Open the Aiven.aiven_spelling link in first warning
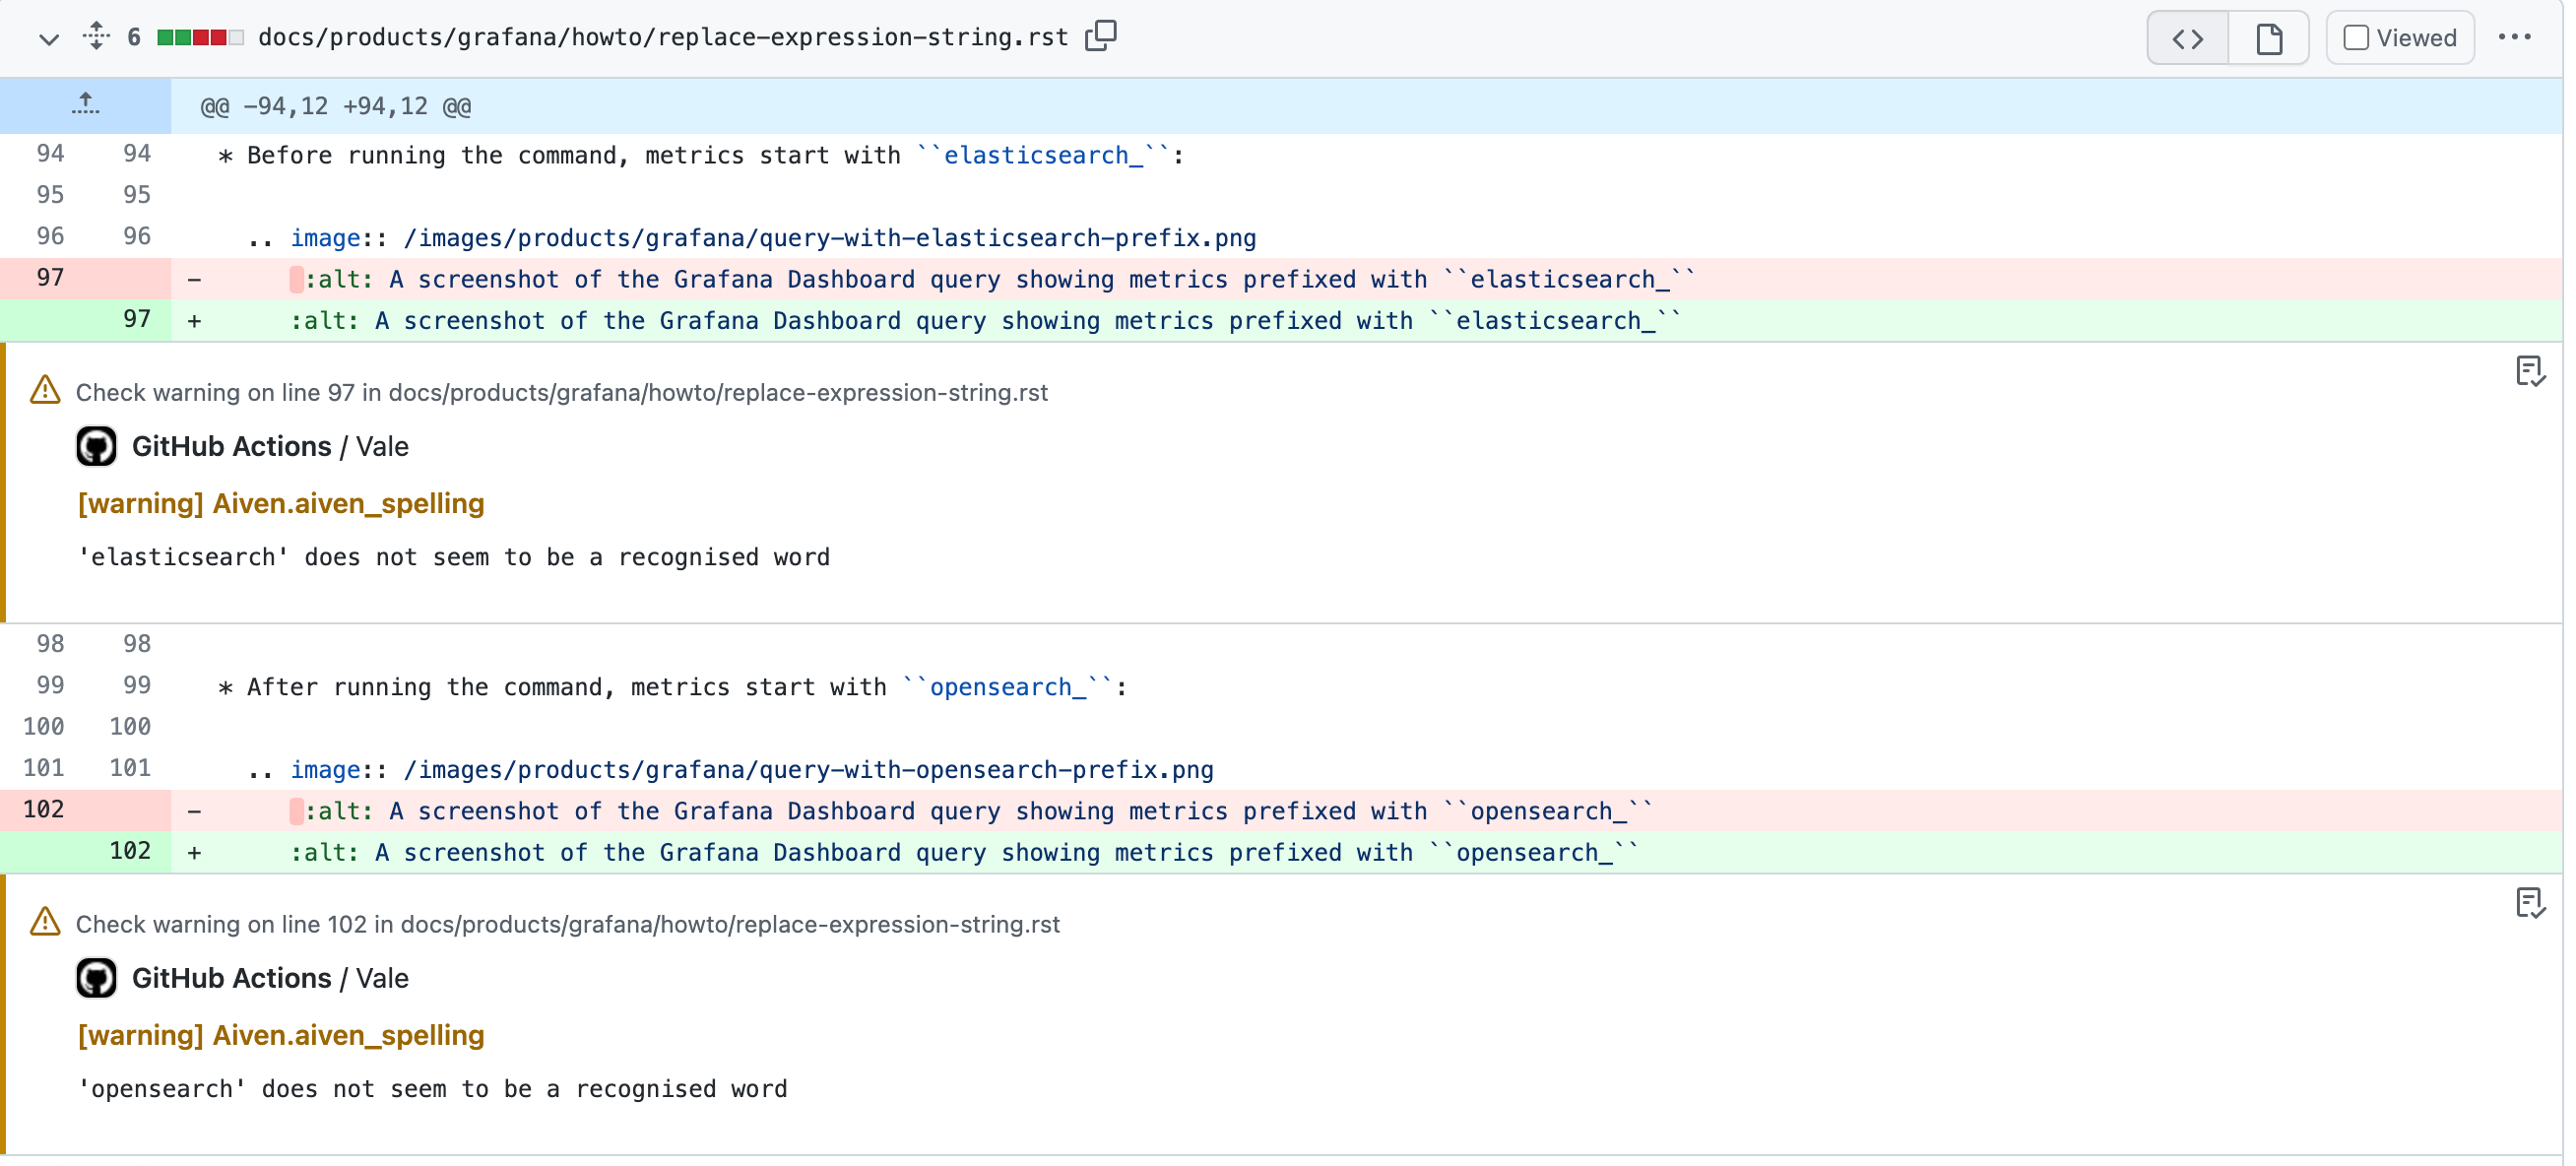 pos(348,504)
